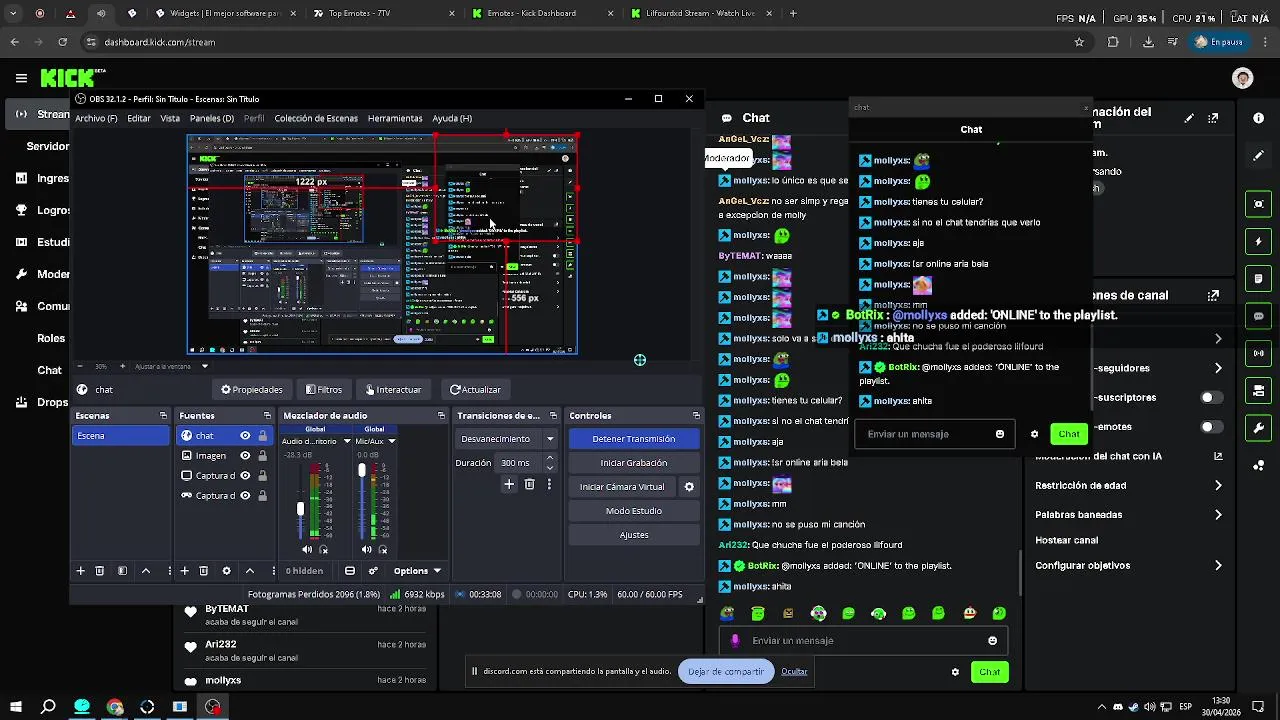The height and width of the screenshot is (720, 1280).
Task: Expand Configurar objetivos option
Action: pyautogui.click(x=1128, y=566)
